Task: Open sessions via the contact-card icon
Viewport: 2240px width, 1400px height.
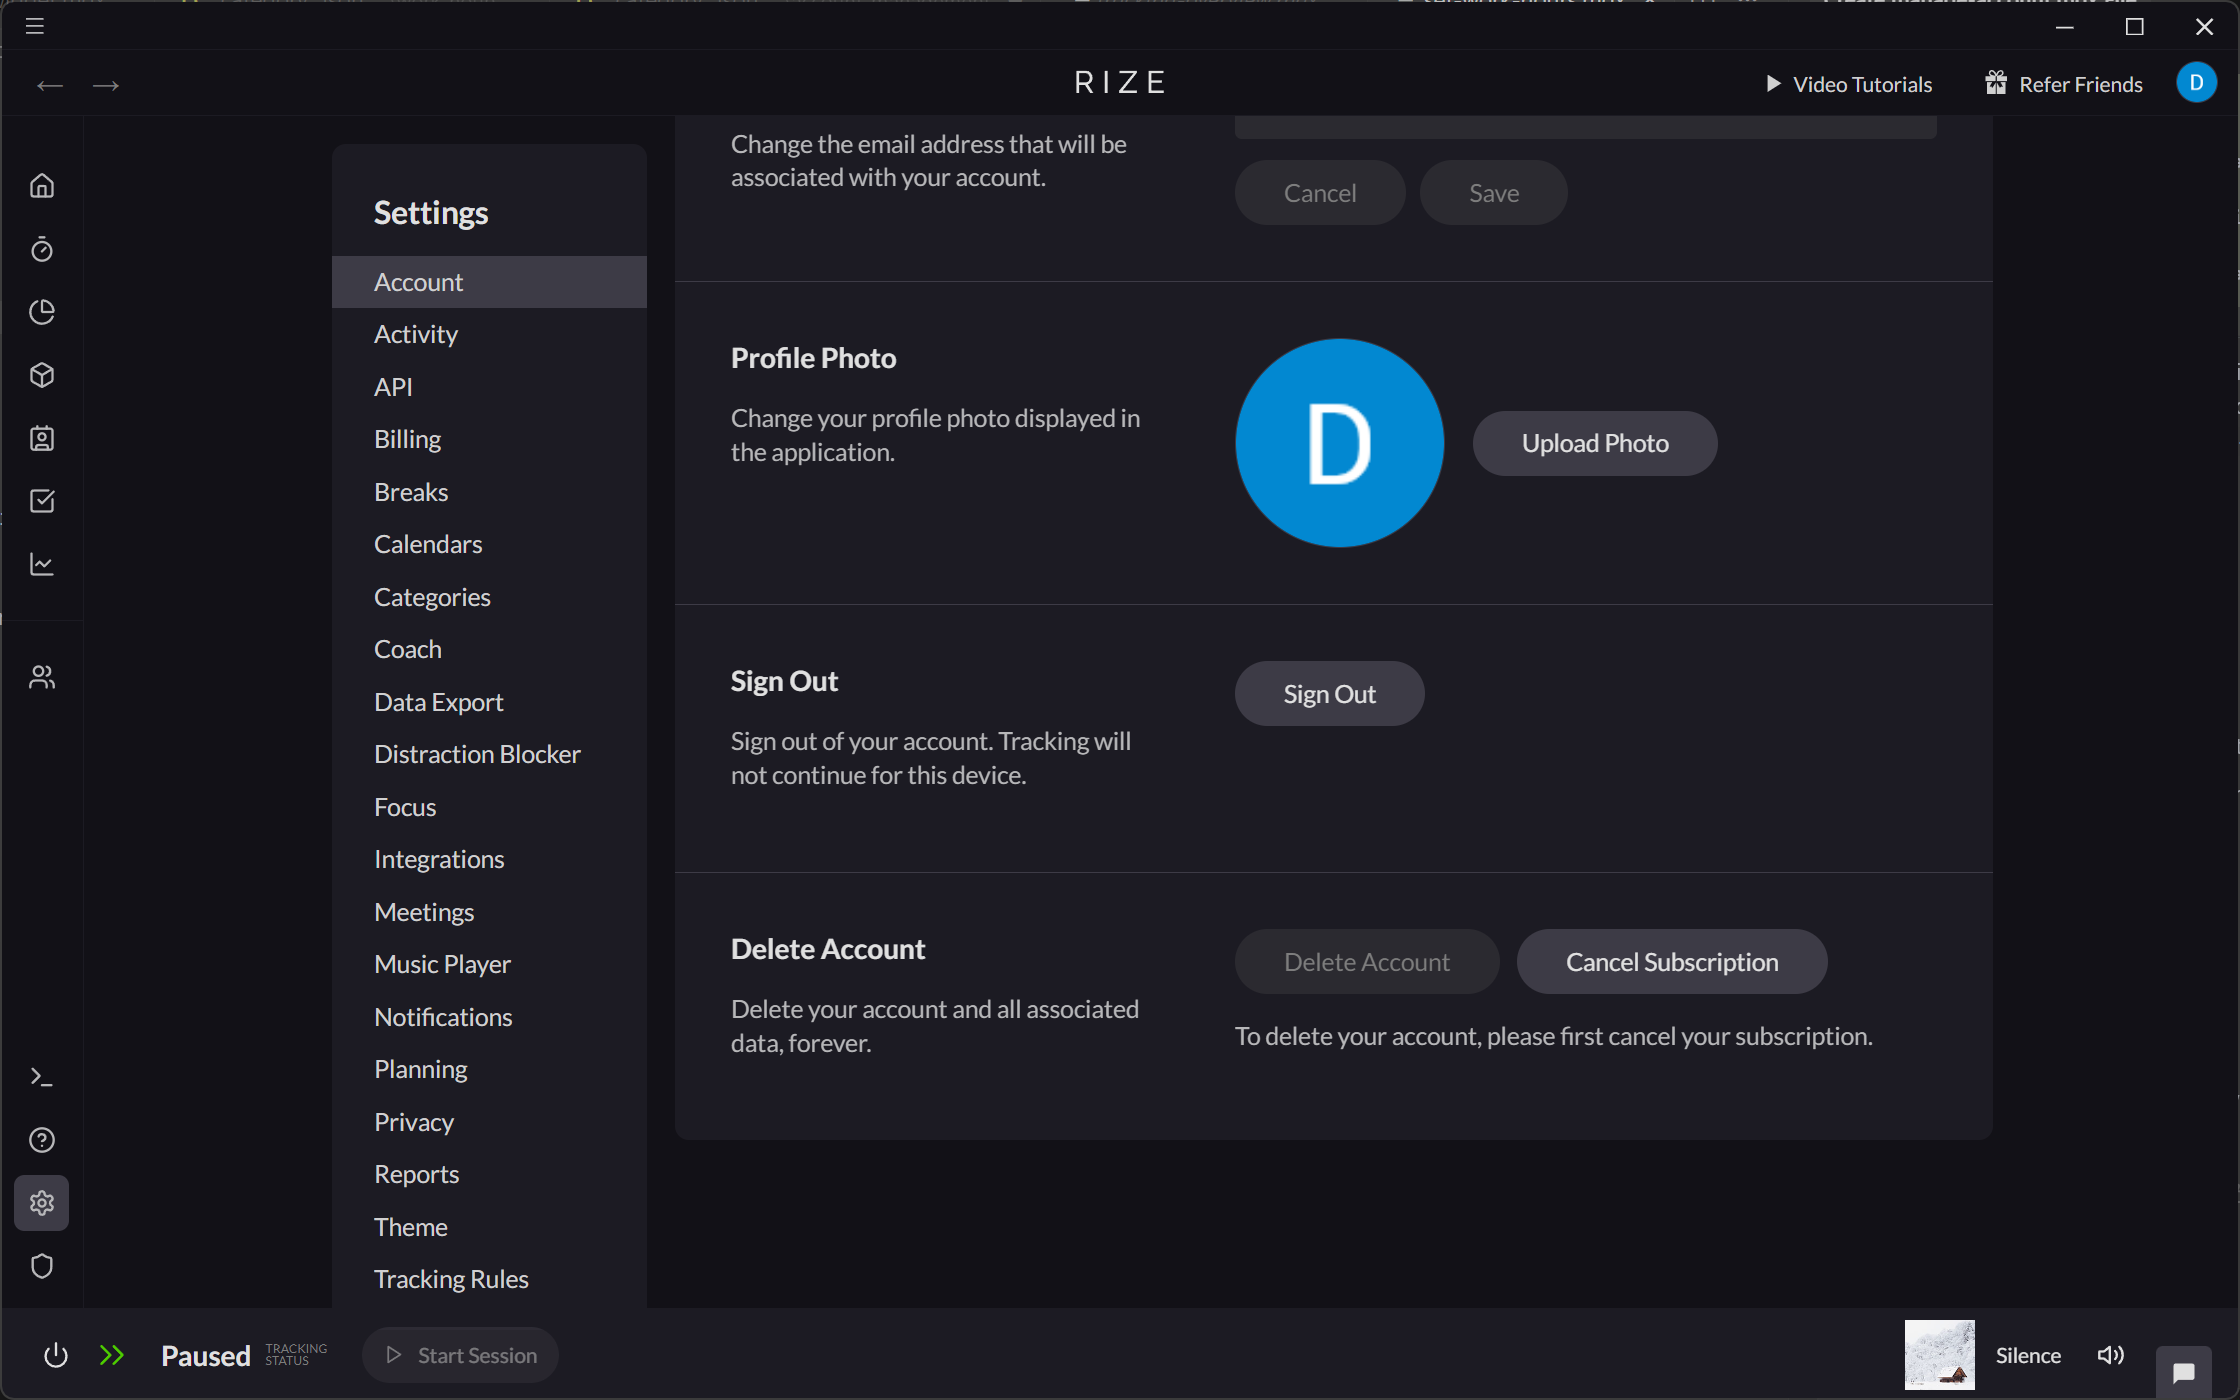Action: click(42, 438)
